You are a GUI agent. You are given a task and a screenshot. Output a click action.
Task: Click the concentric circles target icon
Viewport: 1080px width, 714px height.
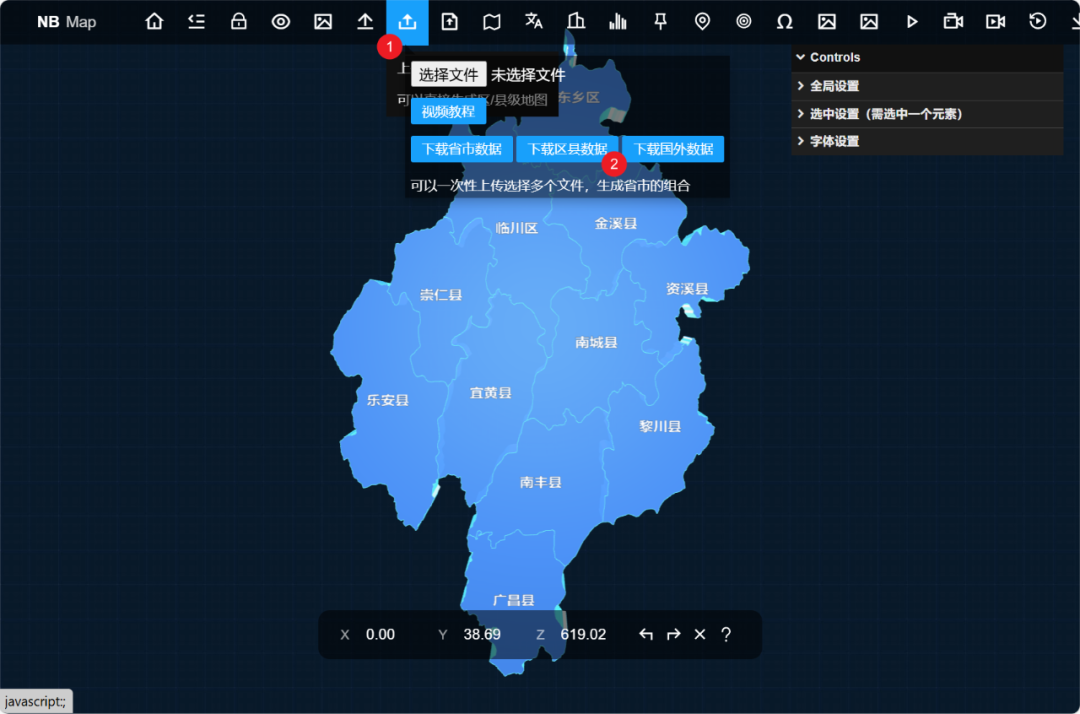[744, 21]
